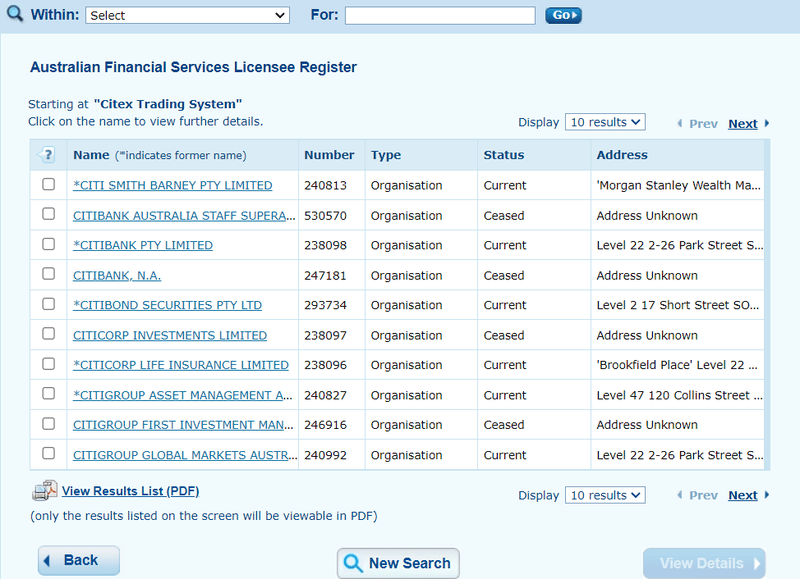Select the checkbox for CITIBANK PTY LIMITED

[x=48, y=244]
